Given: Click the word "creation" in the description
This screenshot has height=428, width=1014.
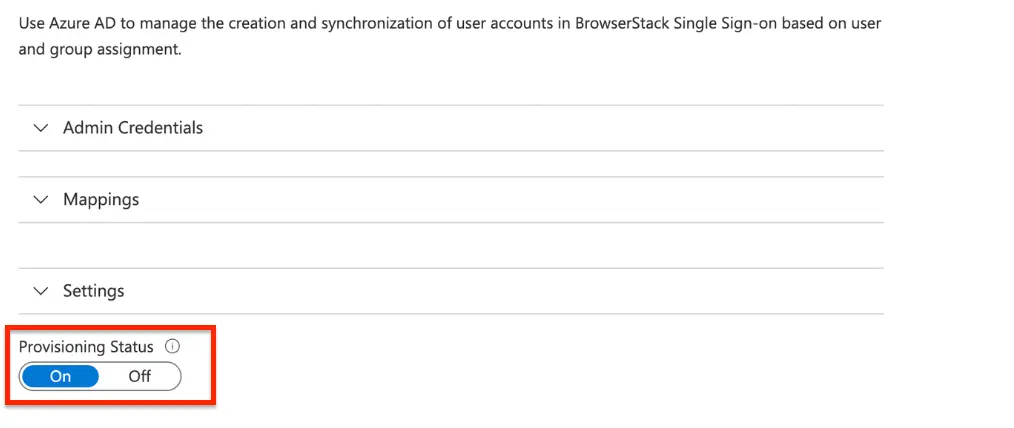Looking at the screenshot, I should tap(252, 22).
